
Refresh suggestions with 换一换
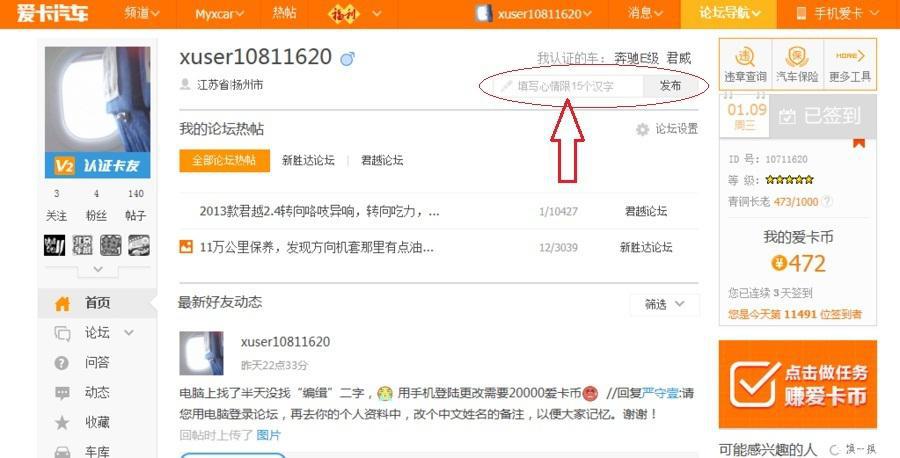(854, 450)
